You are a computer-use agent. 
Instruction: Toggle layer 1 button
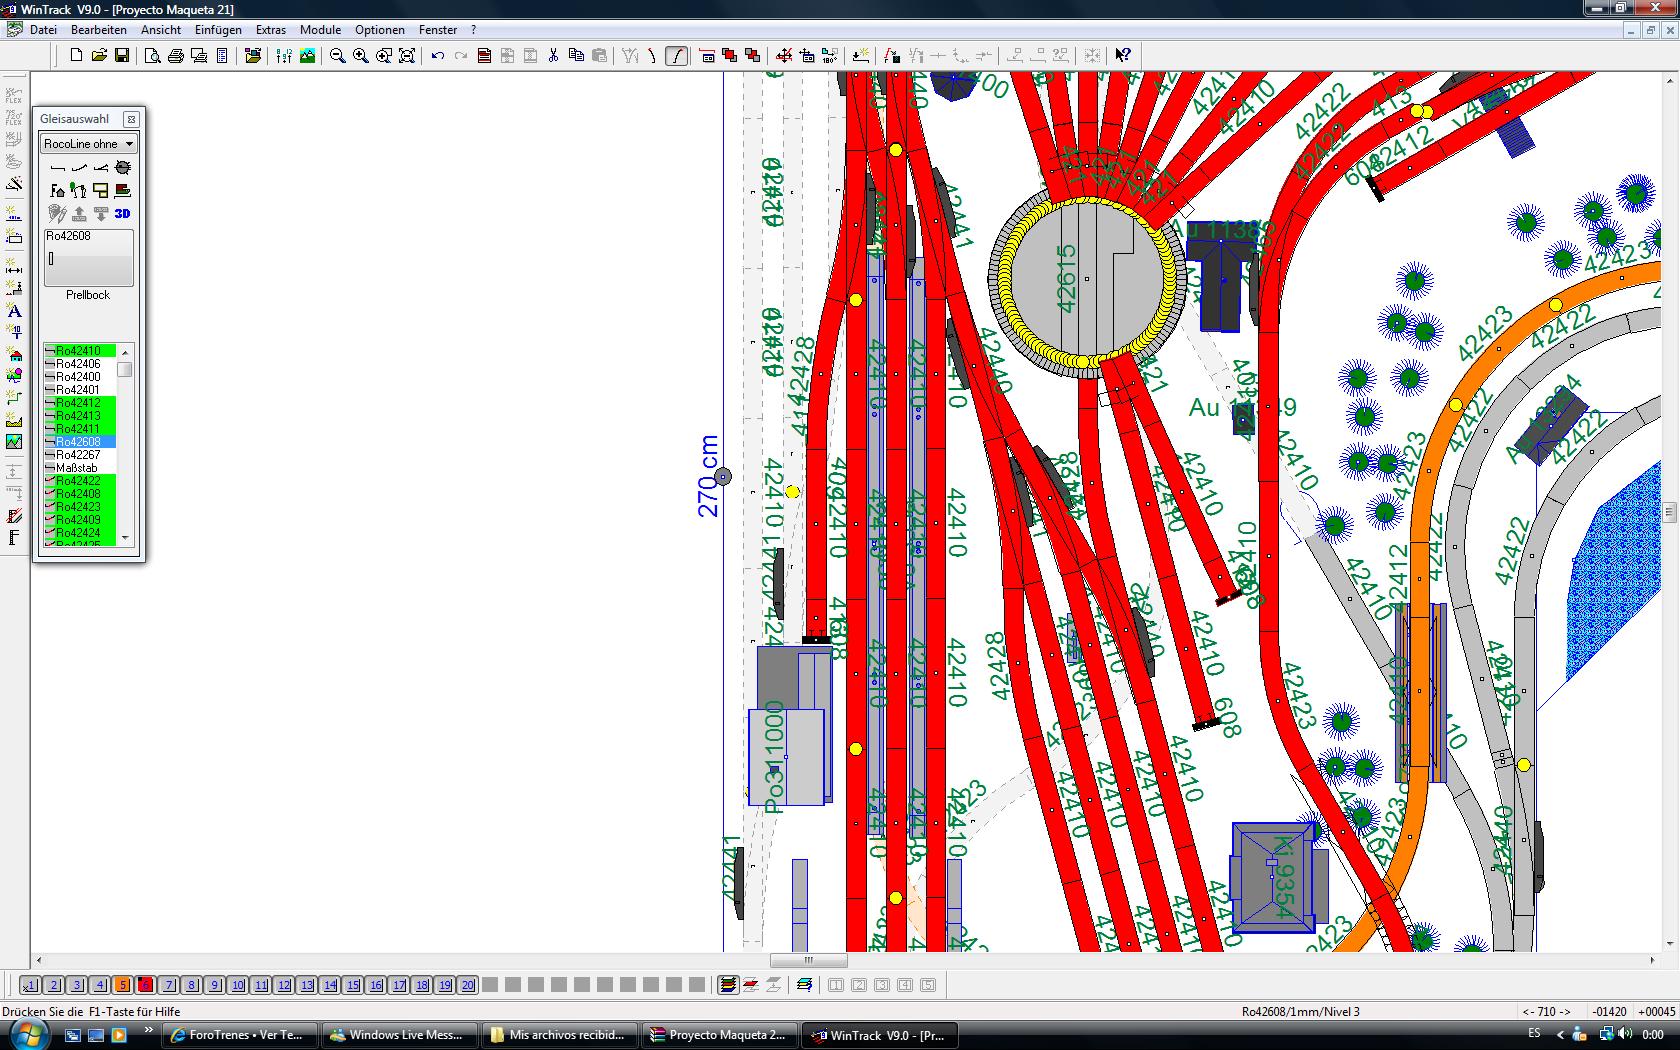[x=30, y=985]
